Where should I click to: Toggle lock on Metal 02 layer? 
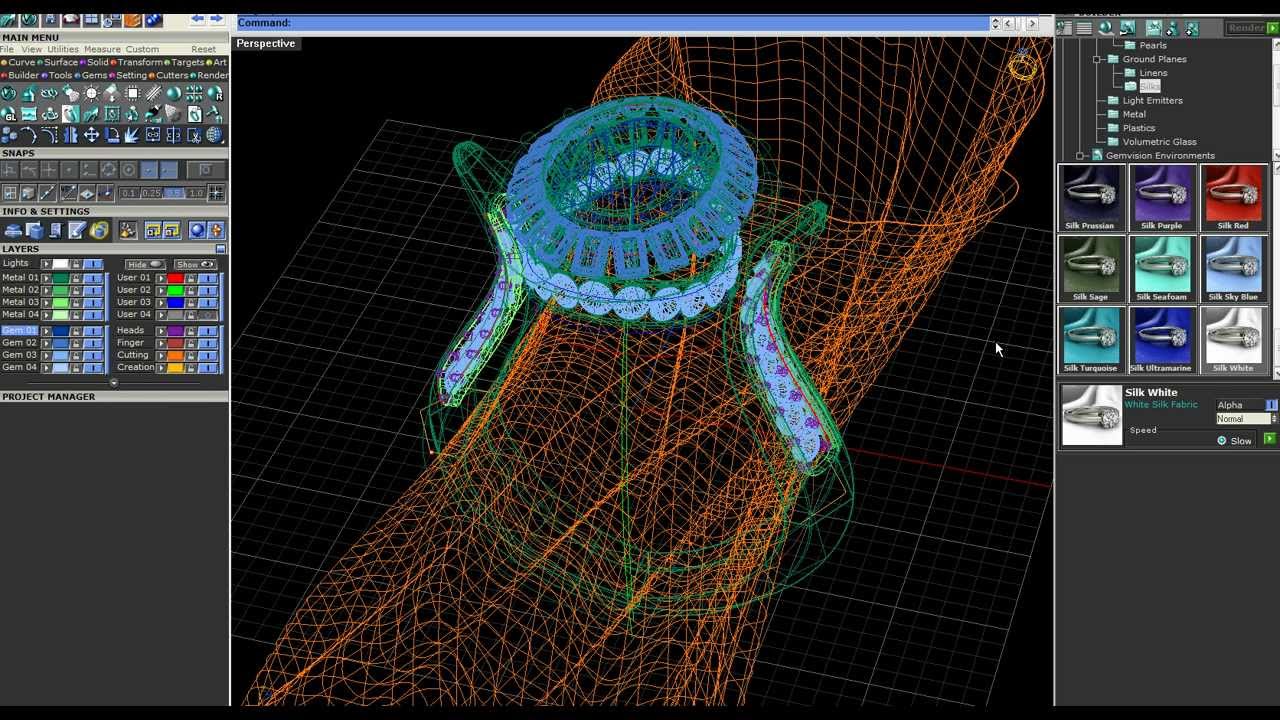[x=75, y=290]
